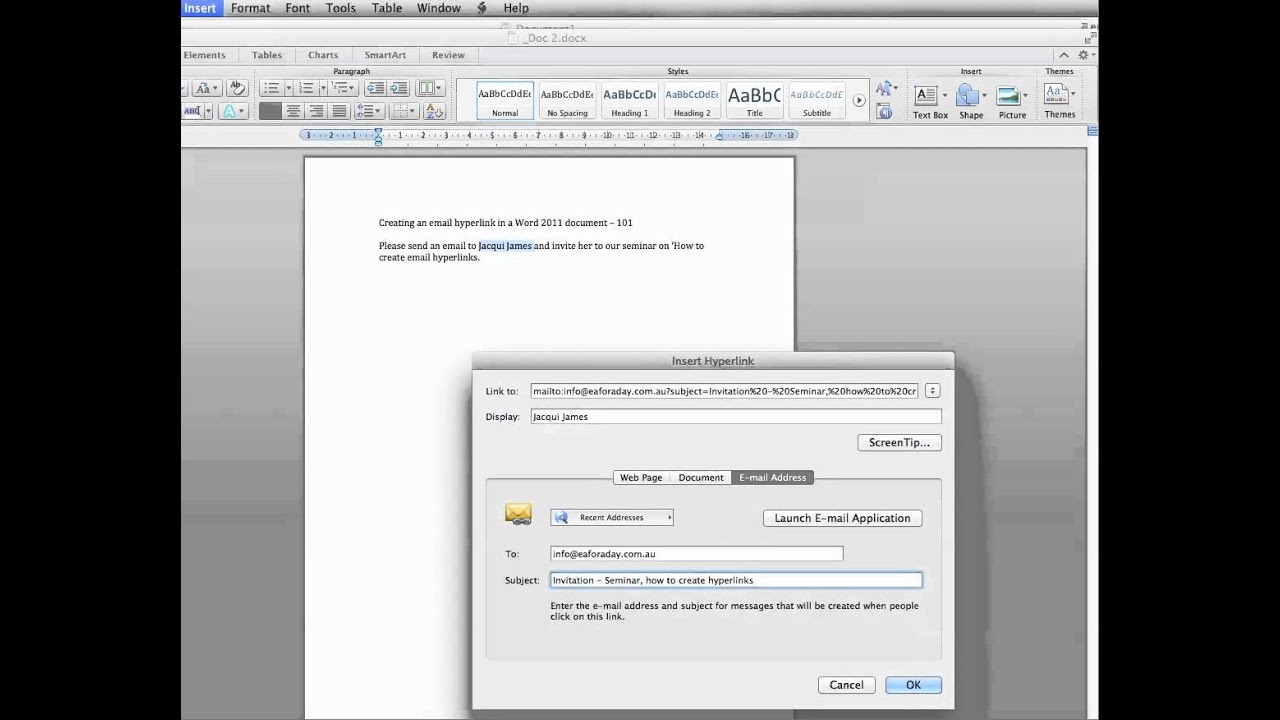1280x720 pixels.
Task: Click Cancel in Insert Hyperlink dialog
Action: tap(846, 685)
